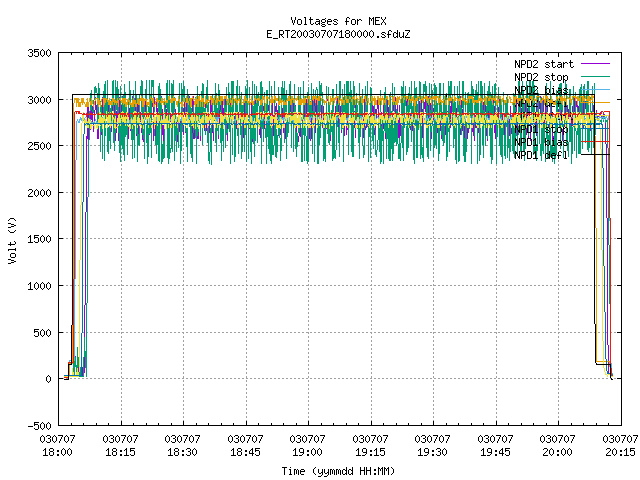Click the '030707 19:45' x-axis tick label
640x480 pixels.
click(495, 446)
